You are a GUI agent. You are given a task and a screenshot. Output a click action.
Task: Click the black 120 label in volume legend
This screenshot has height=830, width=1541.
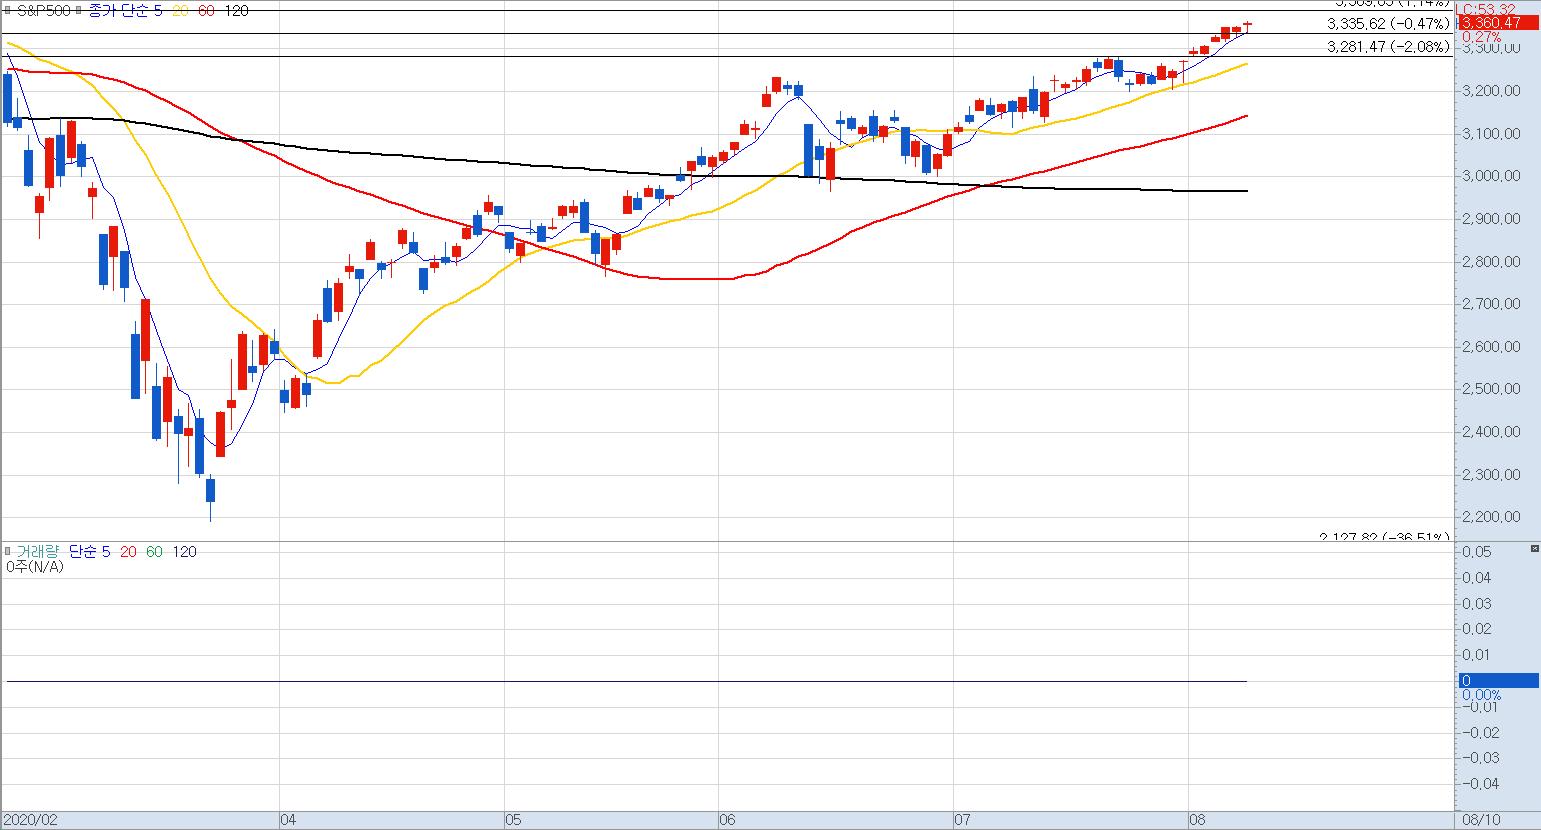(185, 551)
